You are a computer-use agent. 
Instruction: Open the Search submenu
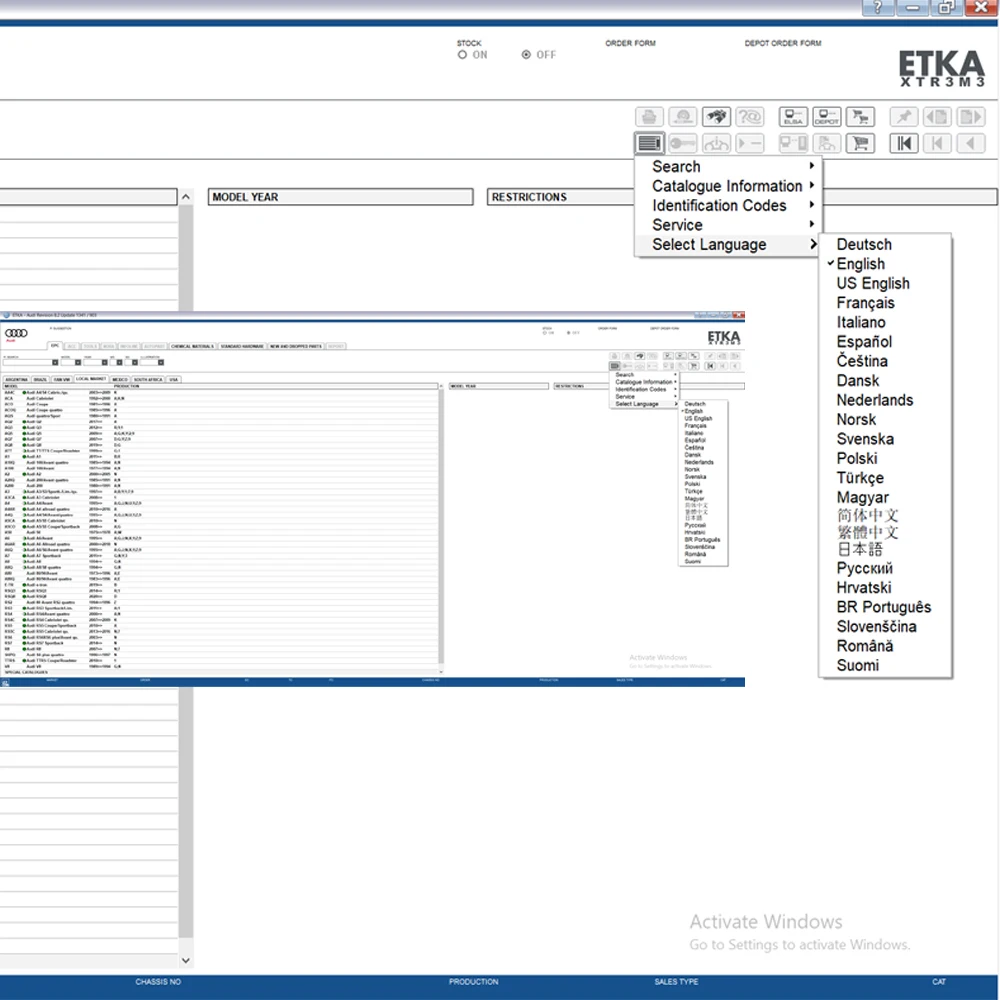(728, 166)
